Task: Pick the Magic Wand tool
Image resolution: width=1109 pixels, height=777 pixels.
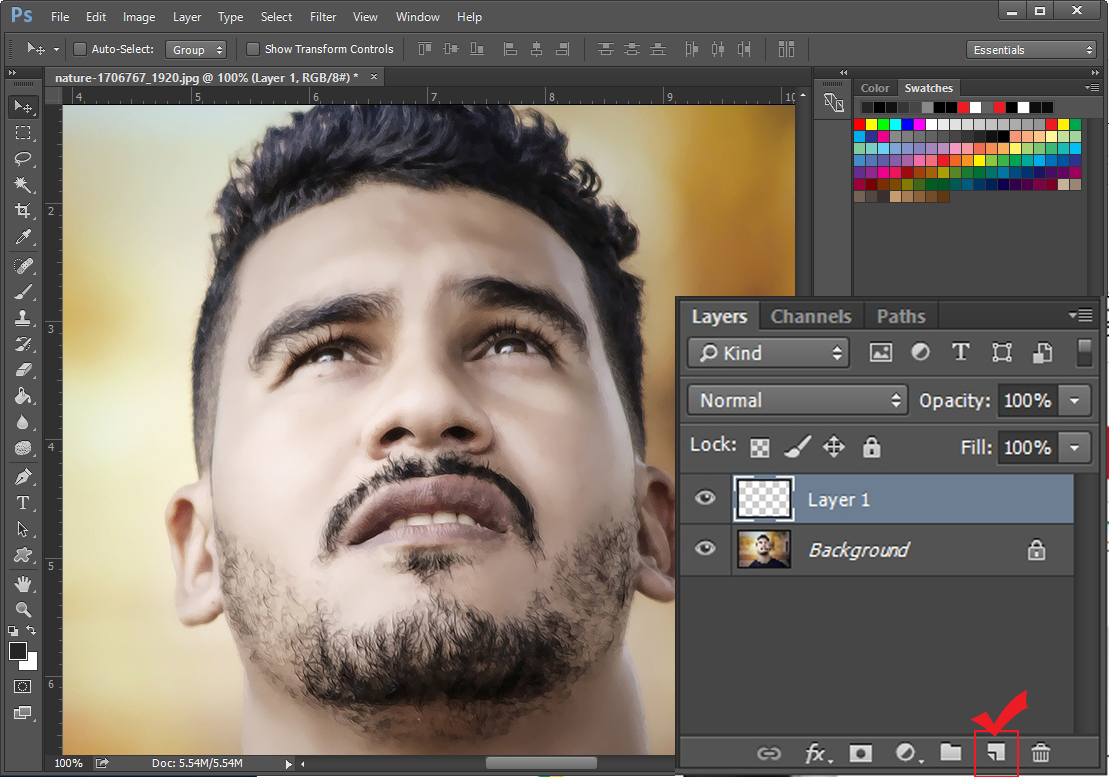Action: 22,185
